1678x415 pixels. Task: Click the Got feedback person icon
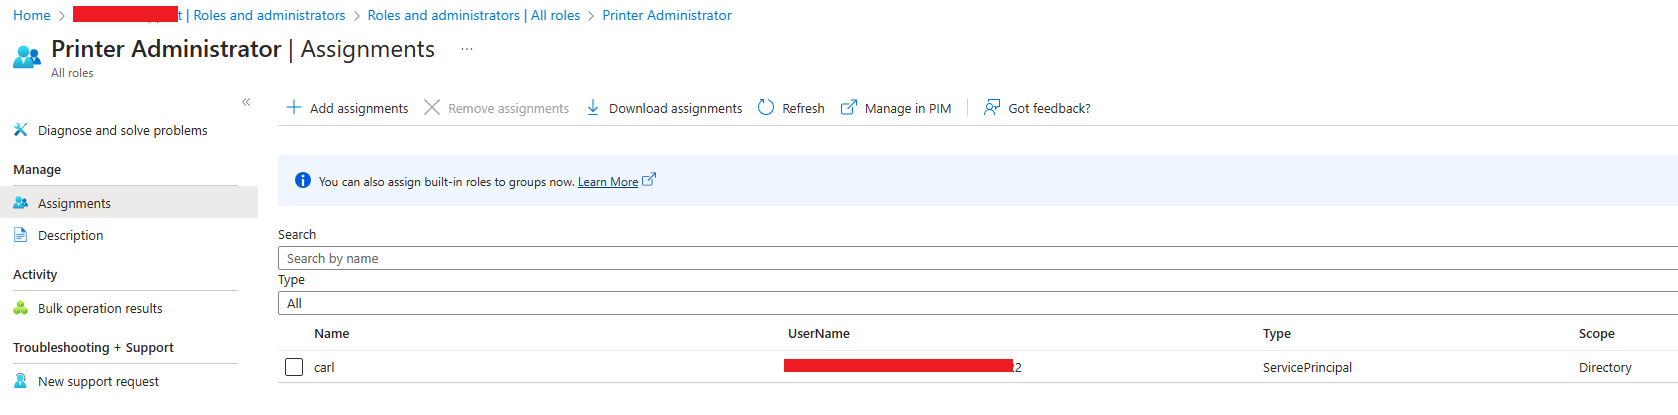[x=992, y=107]
